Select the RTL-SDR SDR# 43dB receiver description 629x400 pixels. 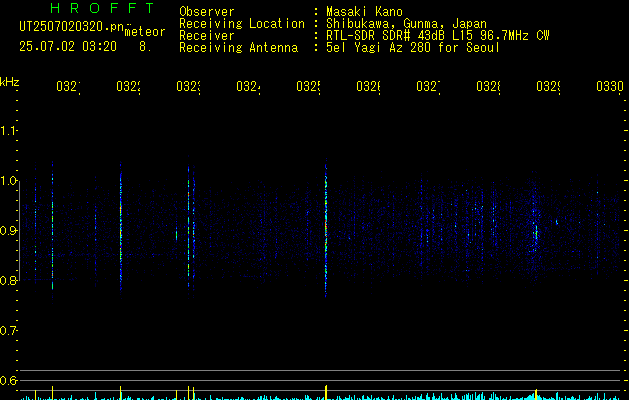click(x=437, y=36)
